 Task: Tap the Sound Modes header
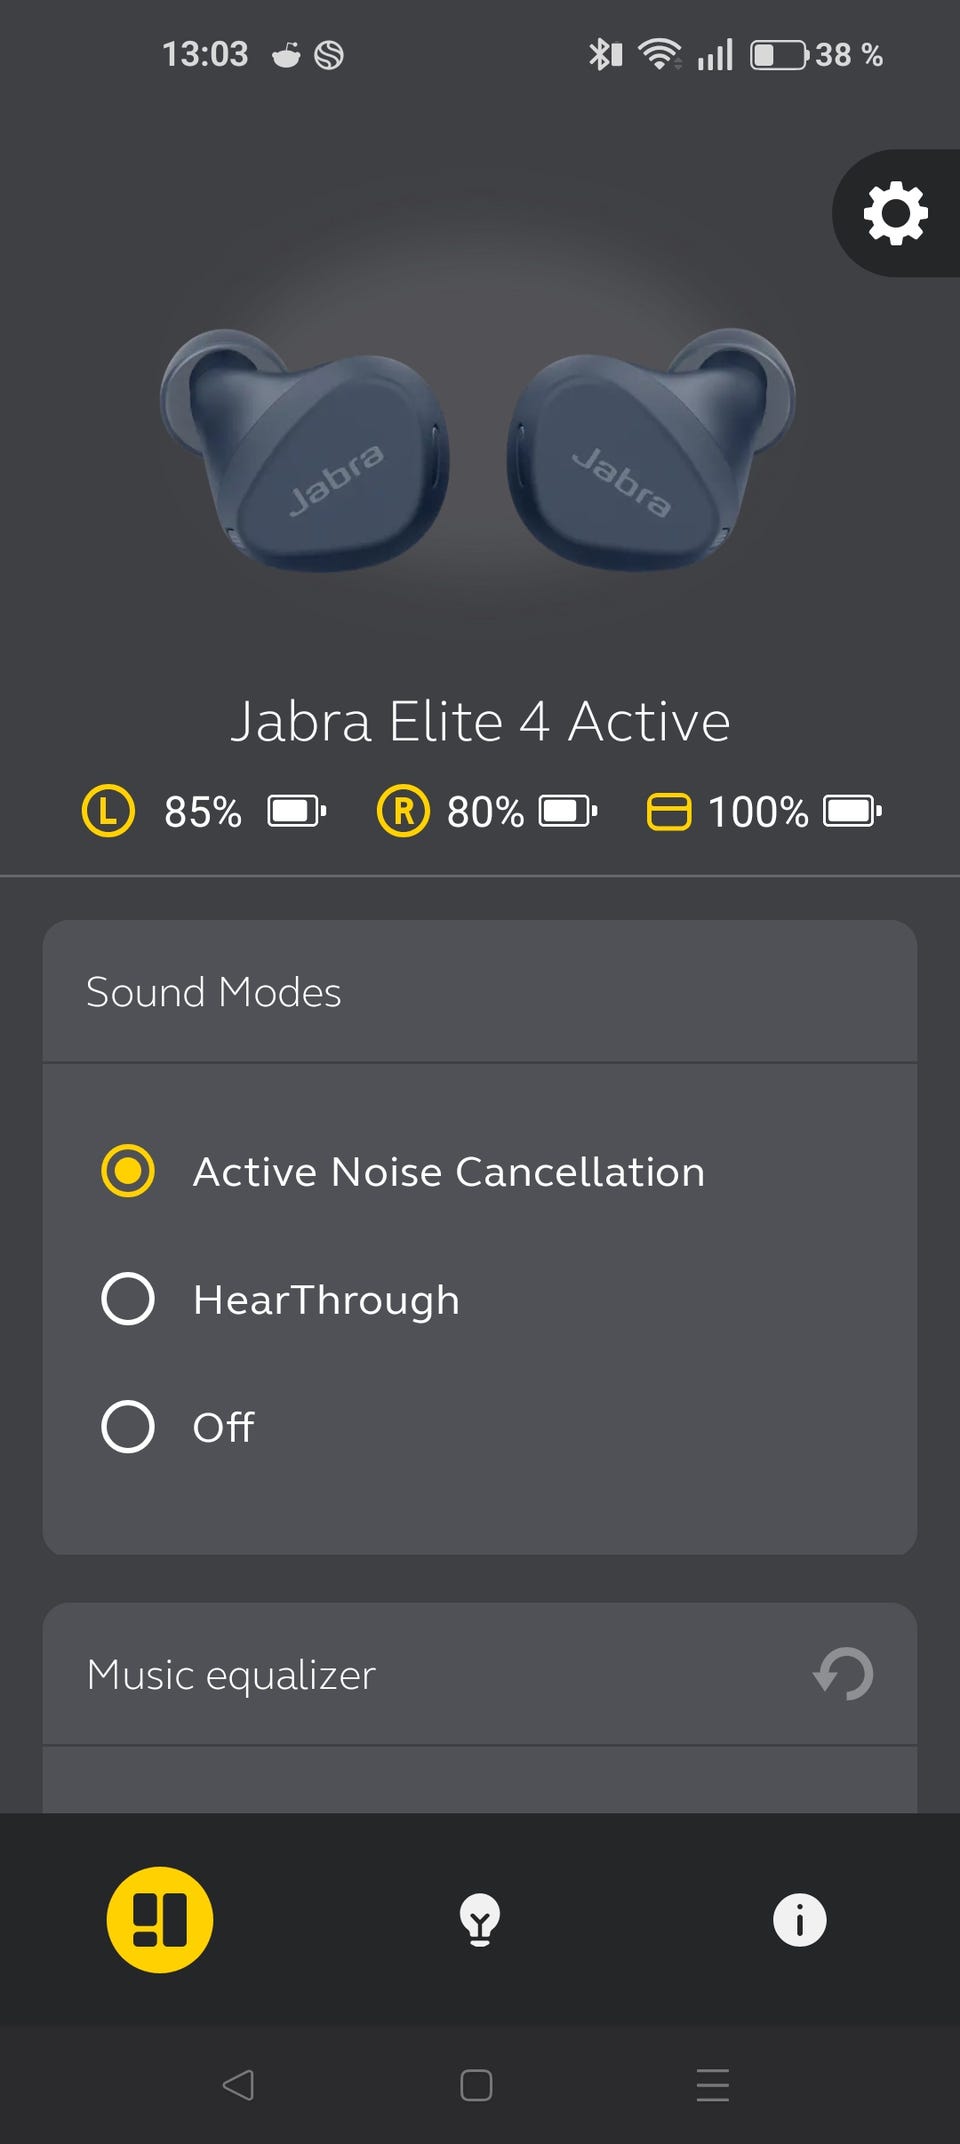coord(214,992)
